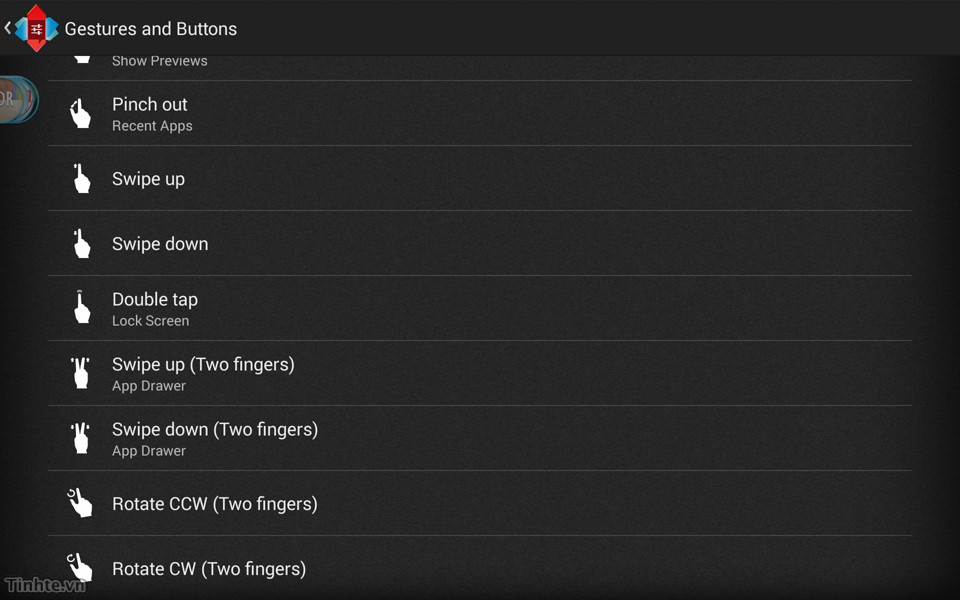Open the Swipe up gesture setting
The width and height of the screenshot is (960, 600).
480,178
